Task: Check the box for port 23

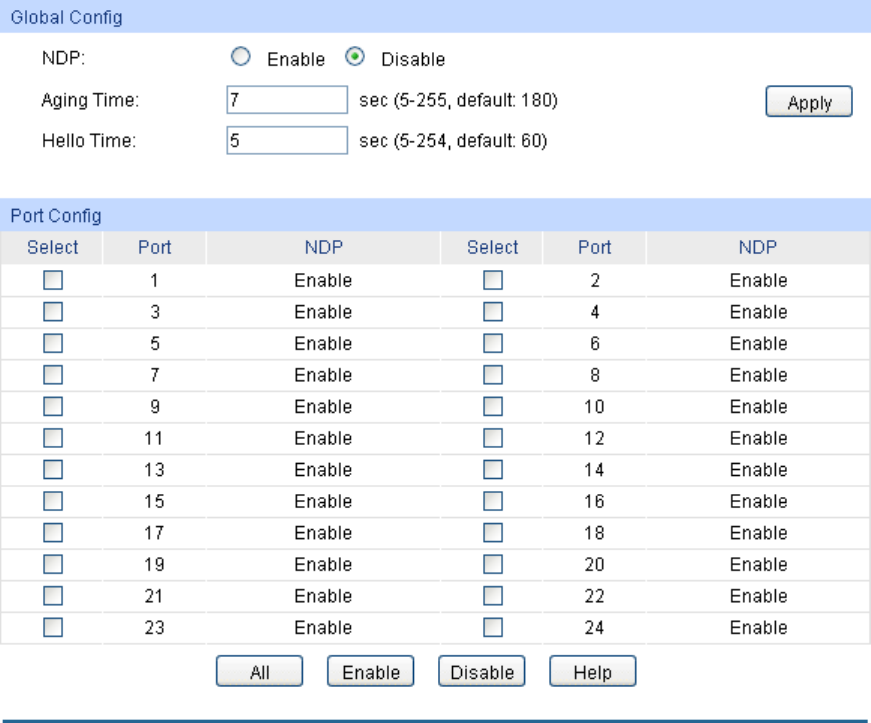Action: tap(53, 628)
